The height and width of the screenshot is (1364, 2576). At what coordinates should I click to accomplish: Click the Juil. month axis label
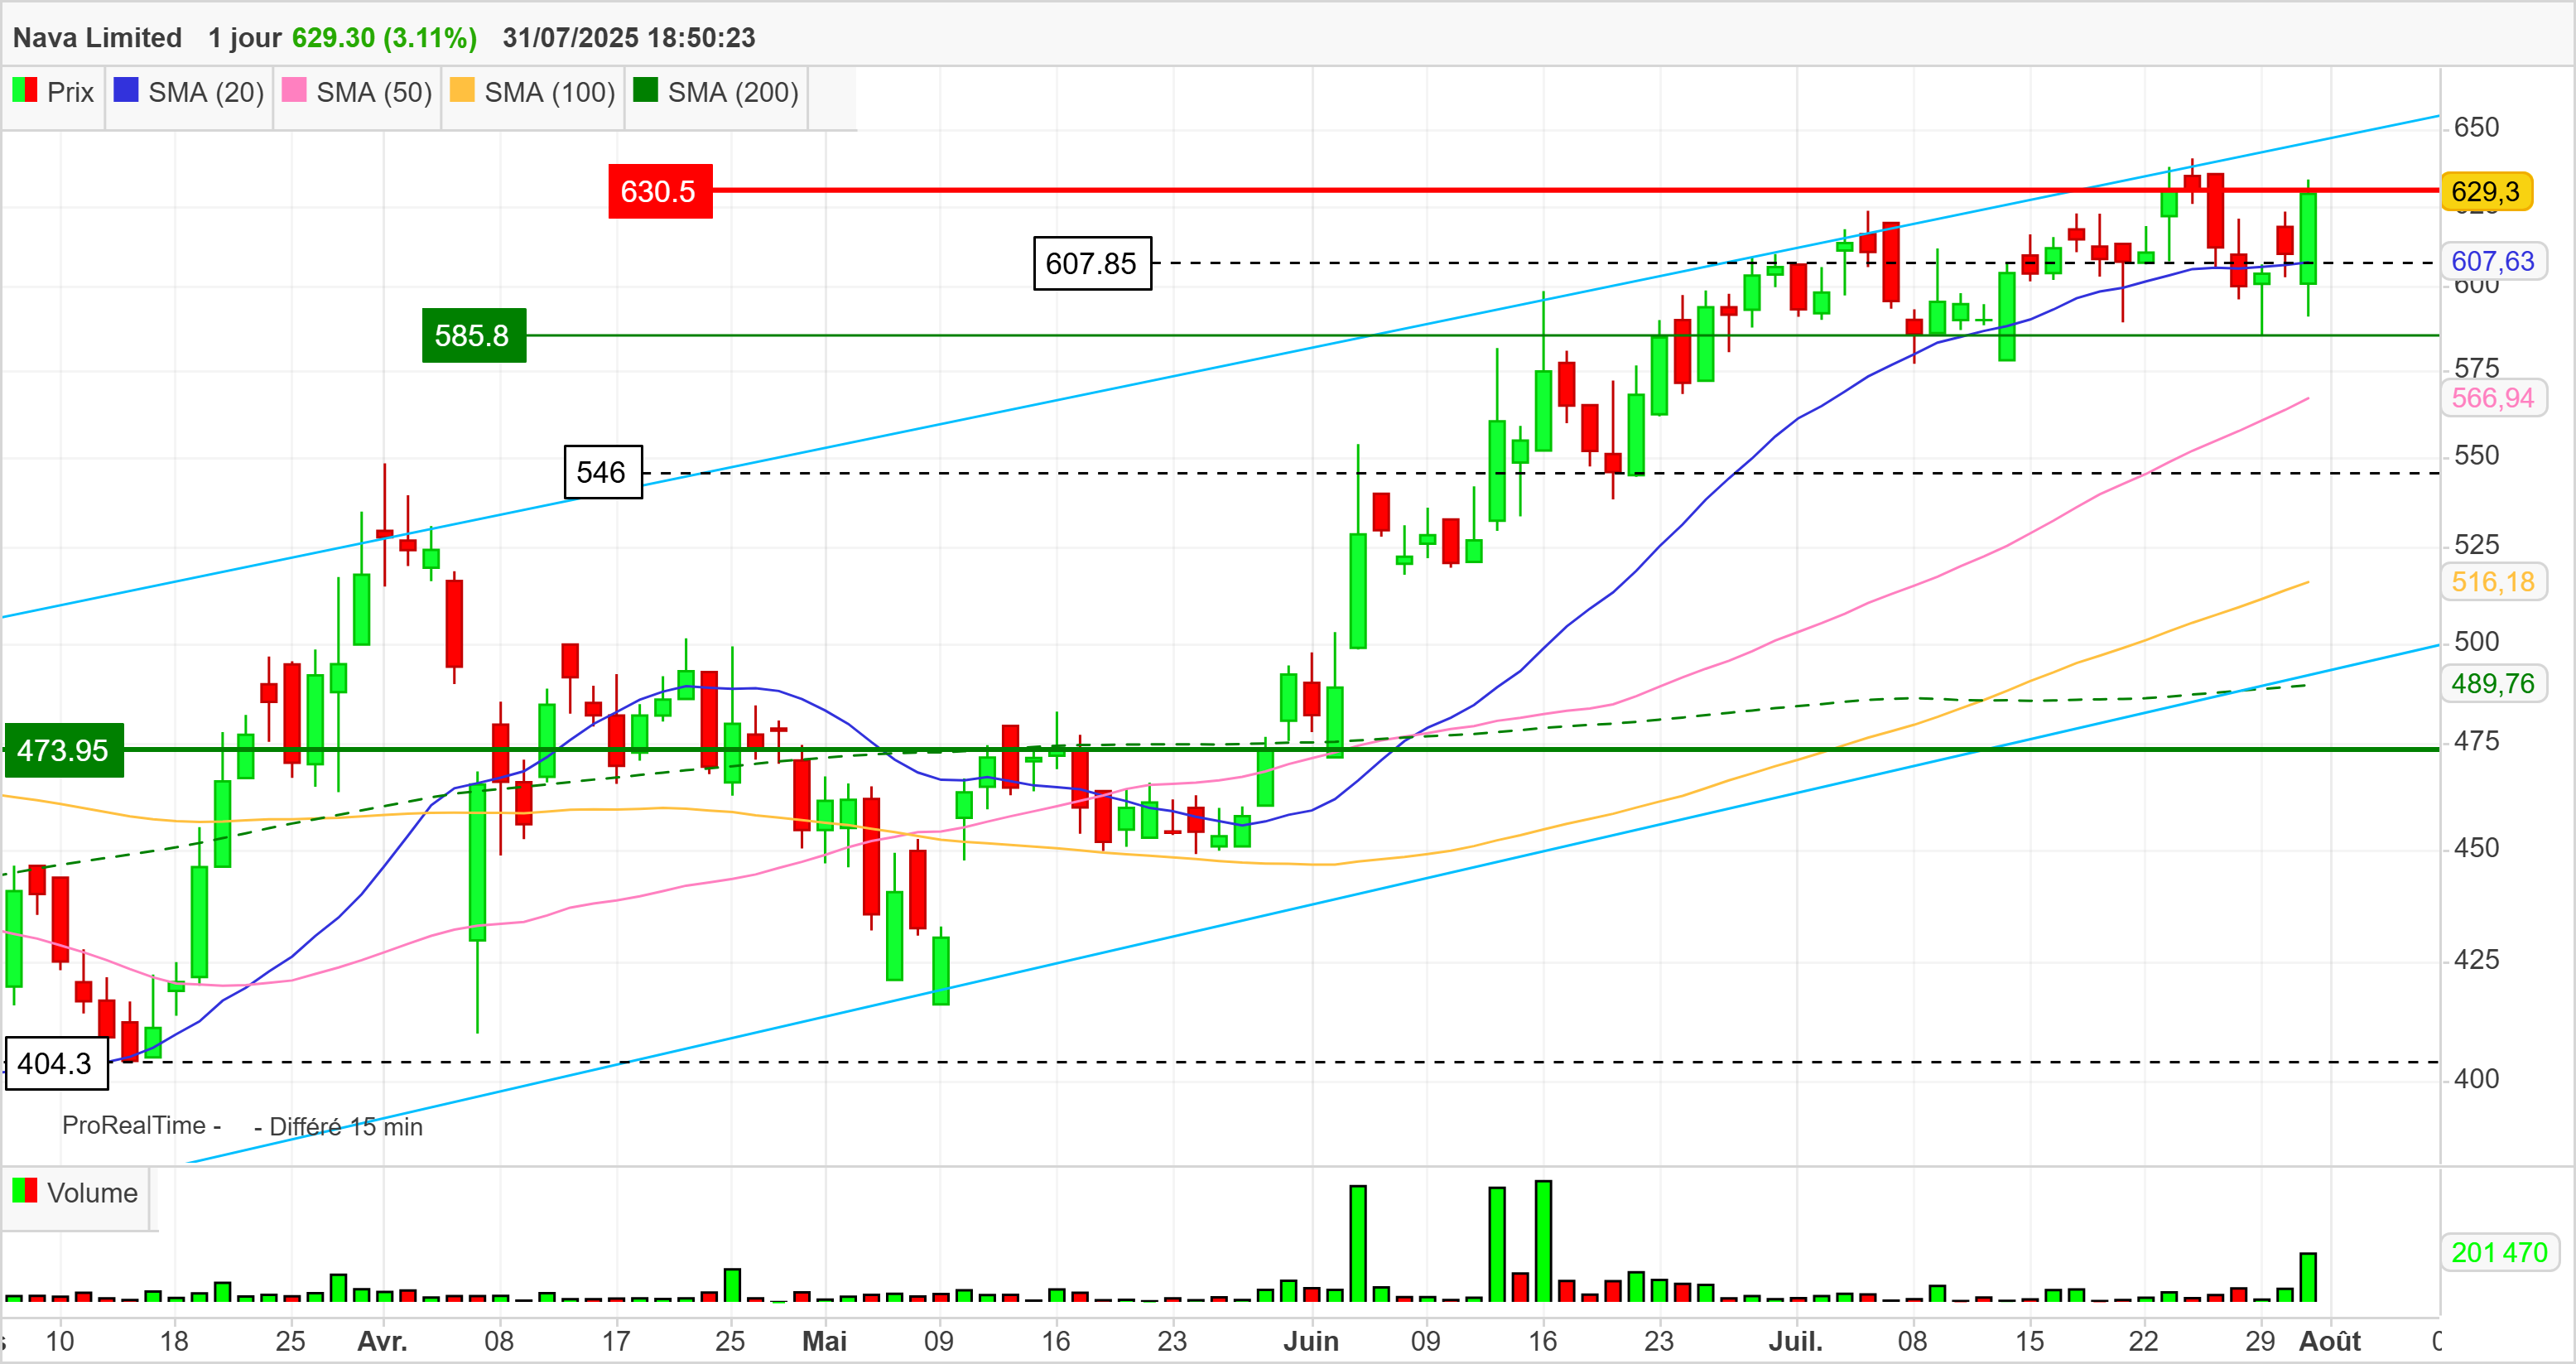click(1796, 1341)
